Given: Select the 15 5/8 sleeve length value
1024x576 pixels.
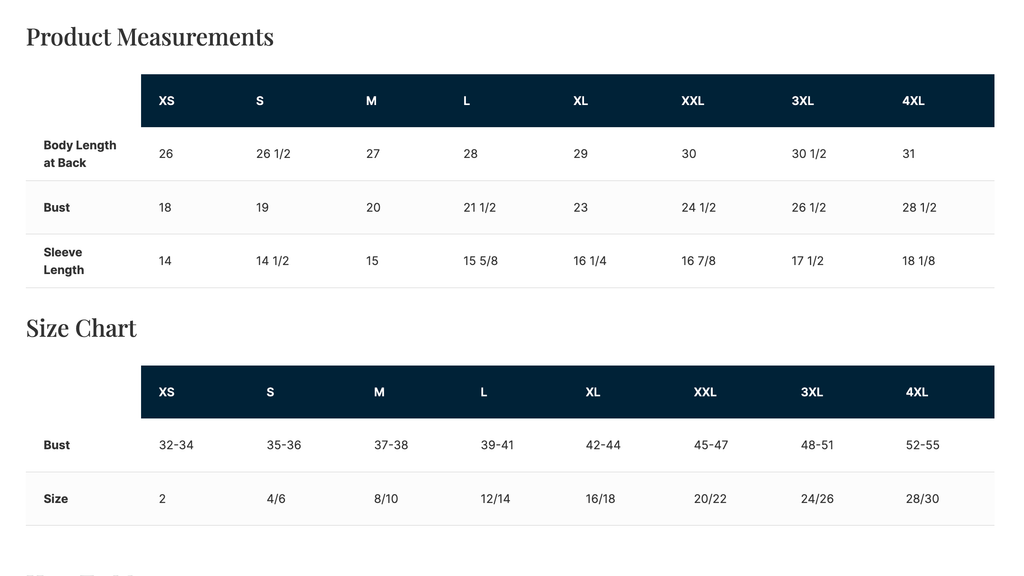Looking at the screenshot, I should tap(480, 261).
